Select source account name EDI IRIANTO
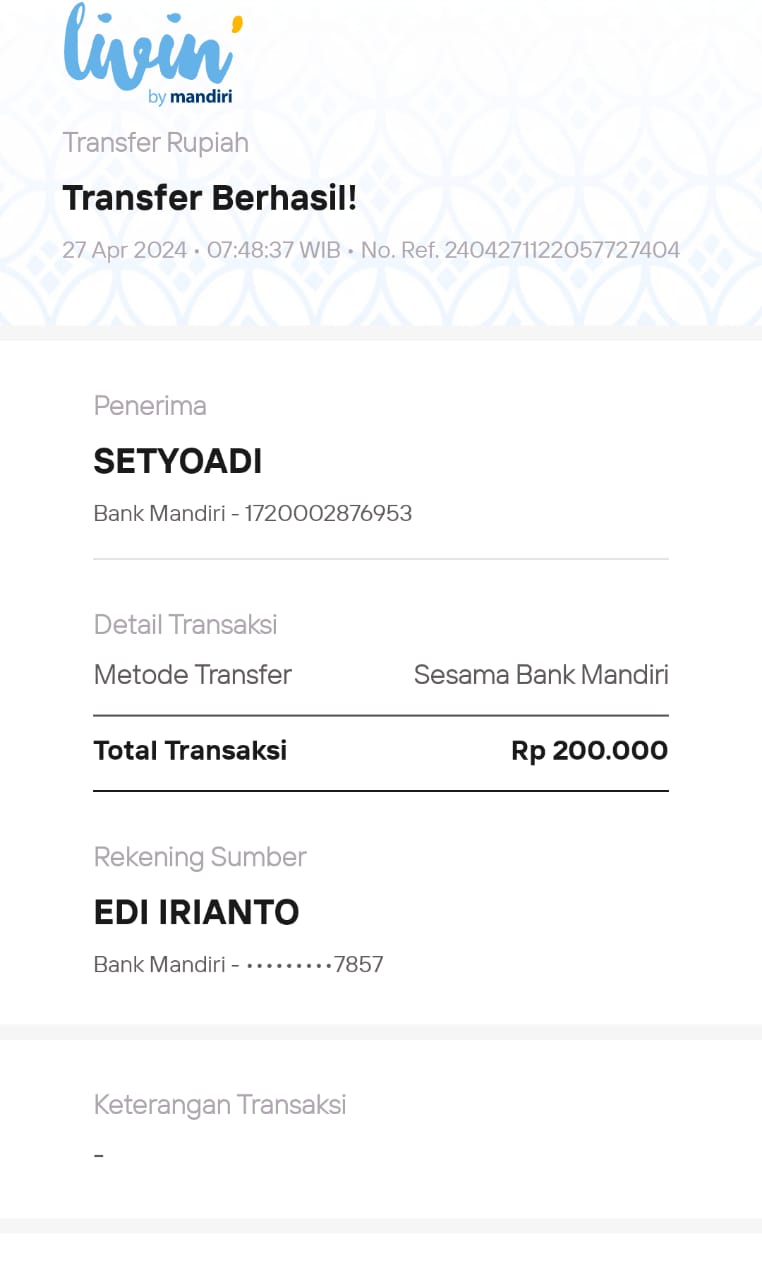 coord(196,912)
